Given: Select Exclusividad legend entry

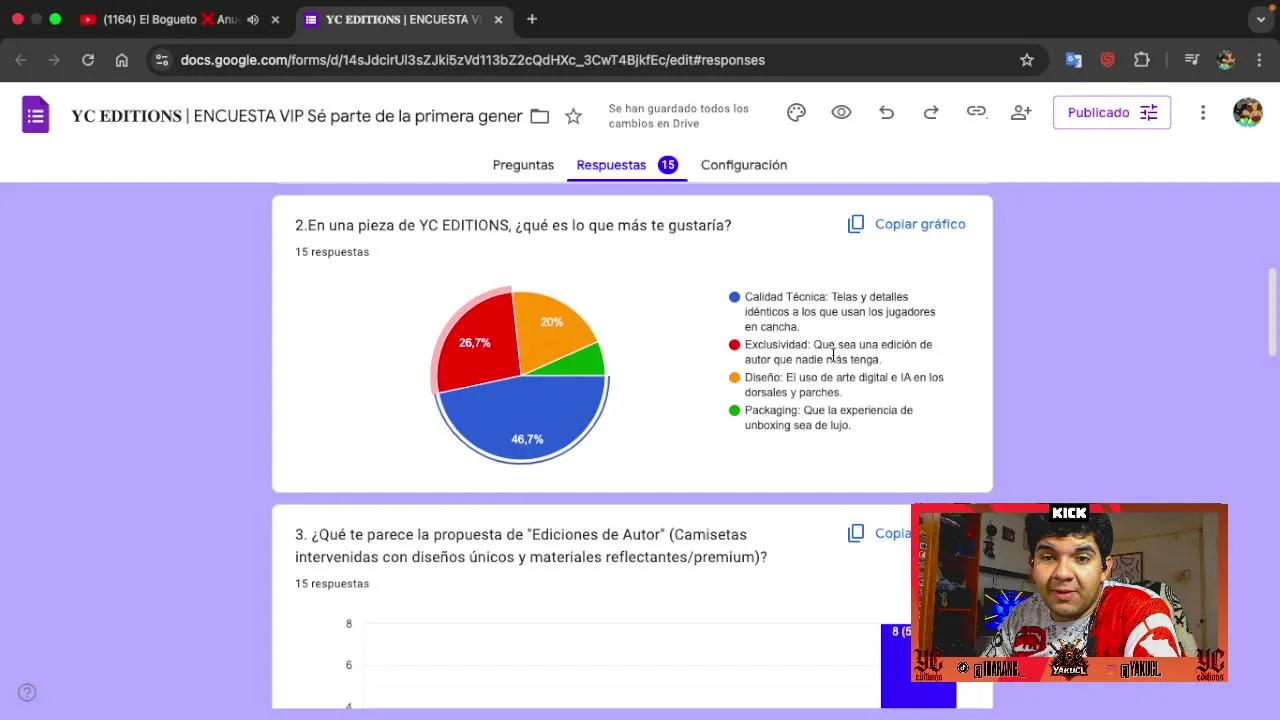Looking at the screenshot, I should click(x=832, y=351).
